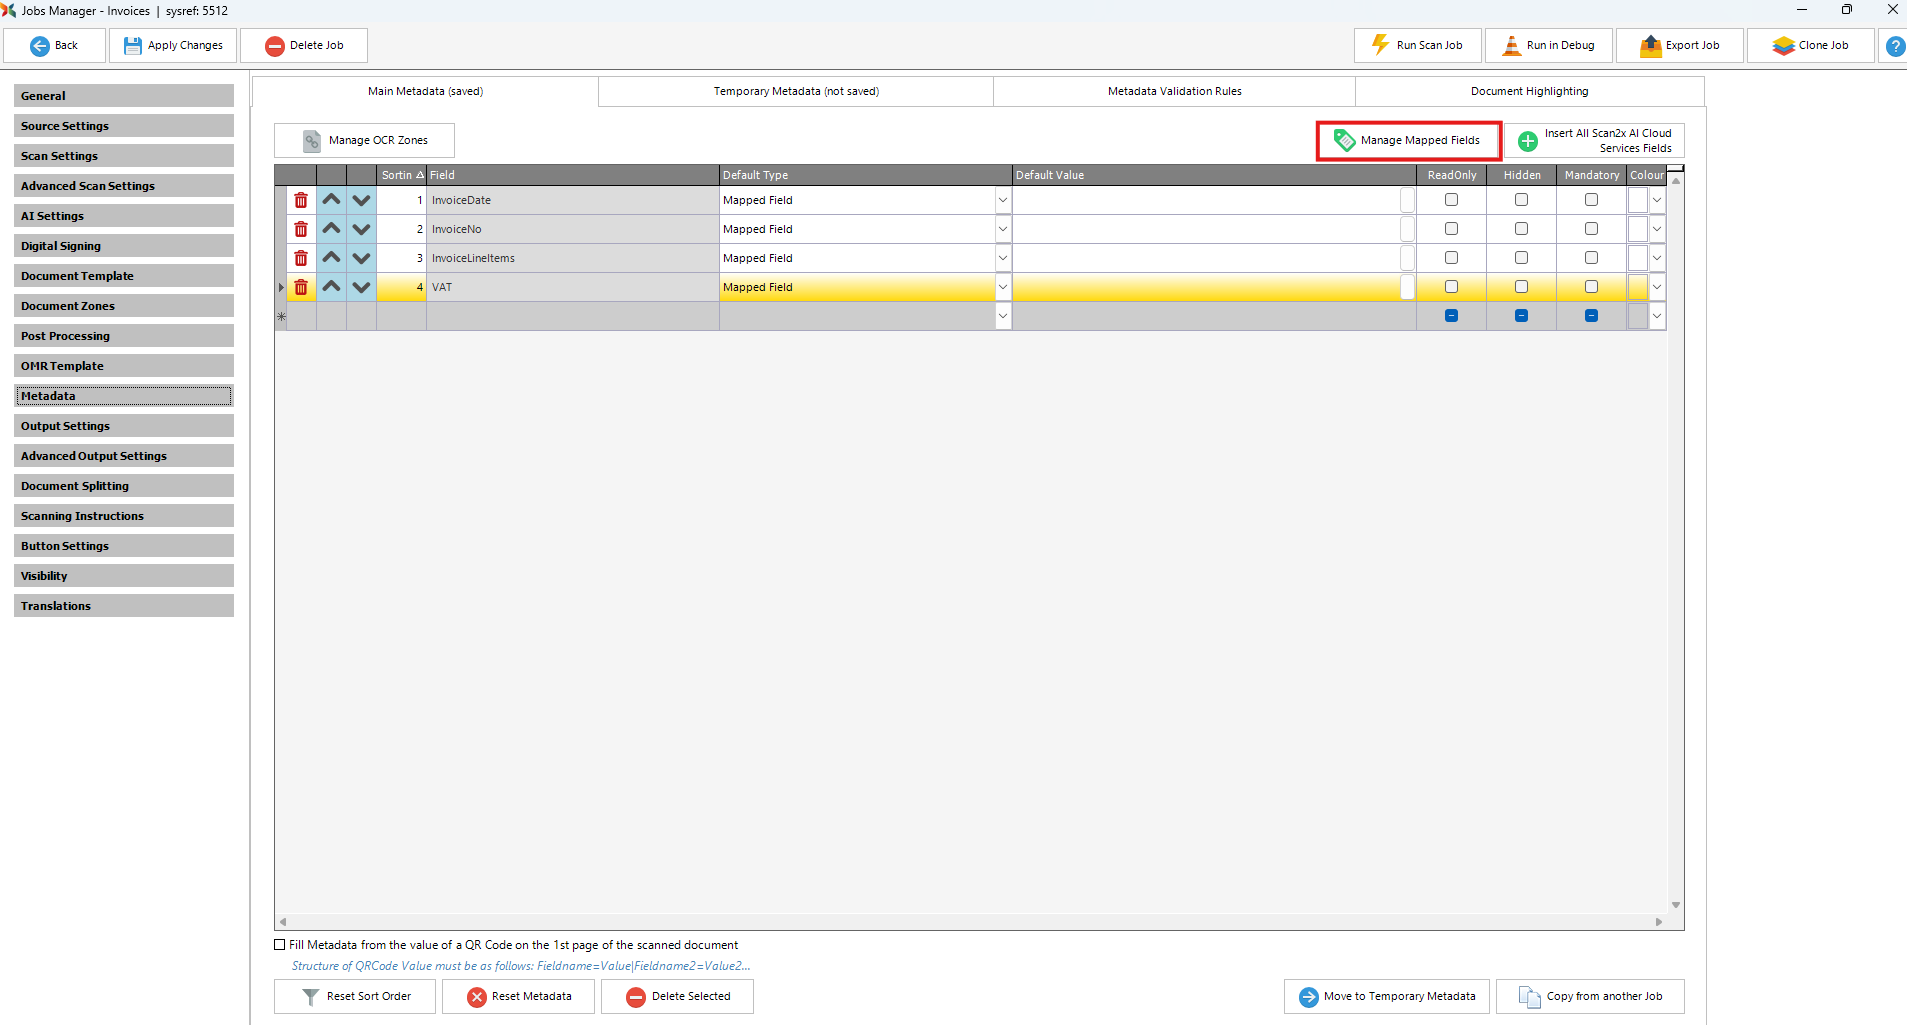1907x1025 pixels.
Task: Click the colour swatch for InvoiceDate row
Action: point(1637,200)
